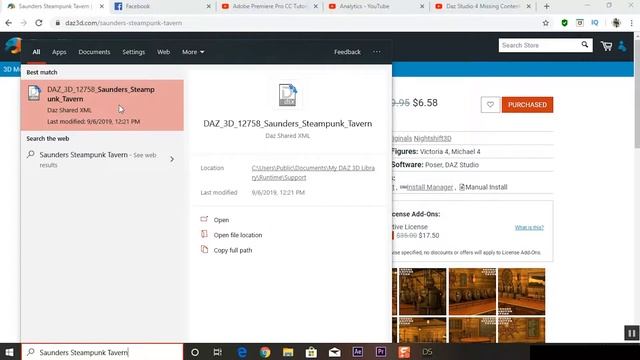Bookmark this page with the star icon

tap(546, 23)
